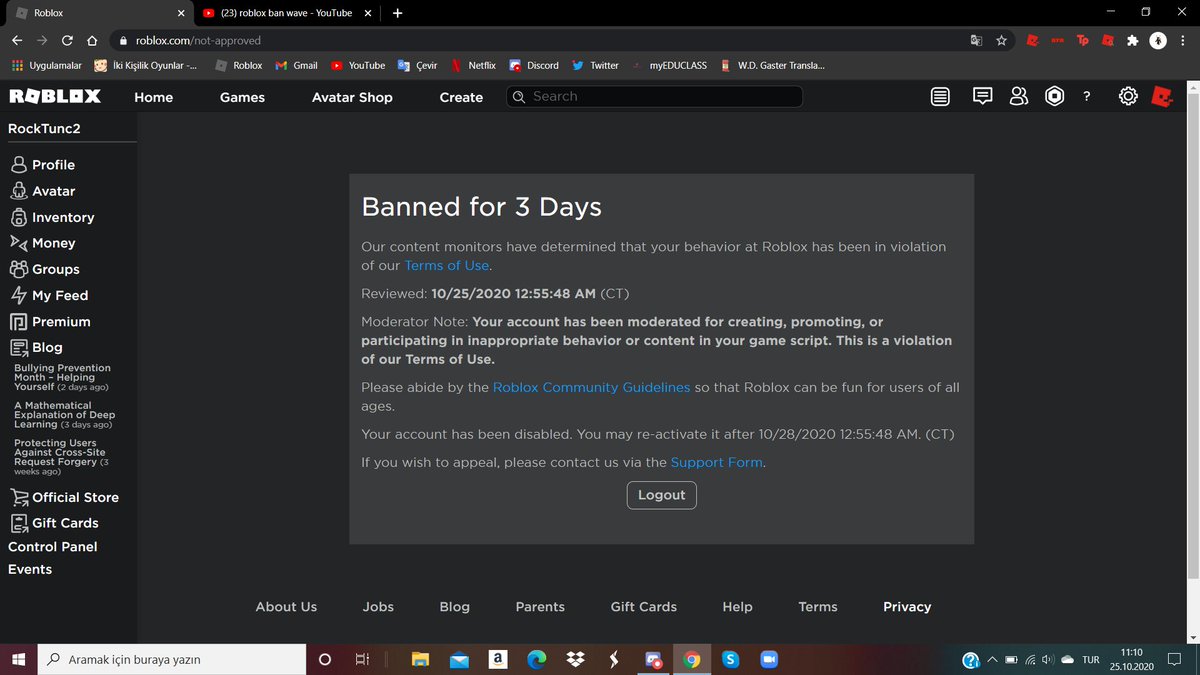The image size is (1200, 675).
Task: Open the Friends icon in Roblox header
Action: tap(1018, 97)
